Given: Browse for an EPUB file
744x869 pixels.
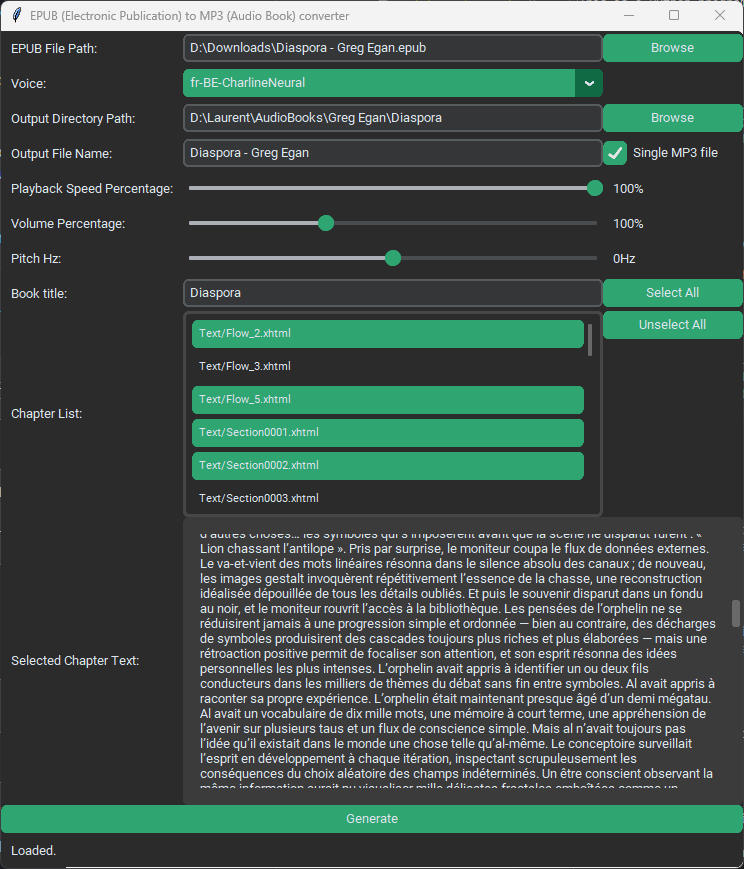Looking at the screenshot, I should click(x=672, y=47).
